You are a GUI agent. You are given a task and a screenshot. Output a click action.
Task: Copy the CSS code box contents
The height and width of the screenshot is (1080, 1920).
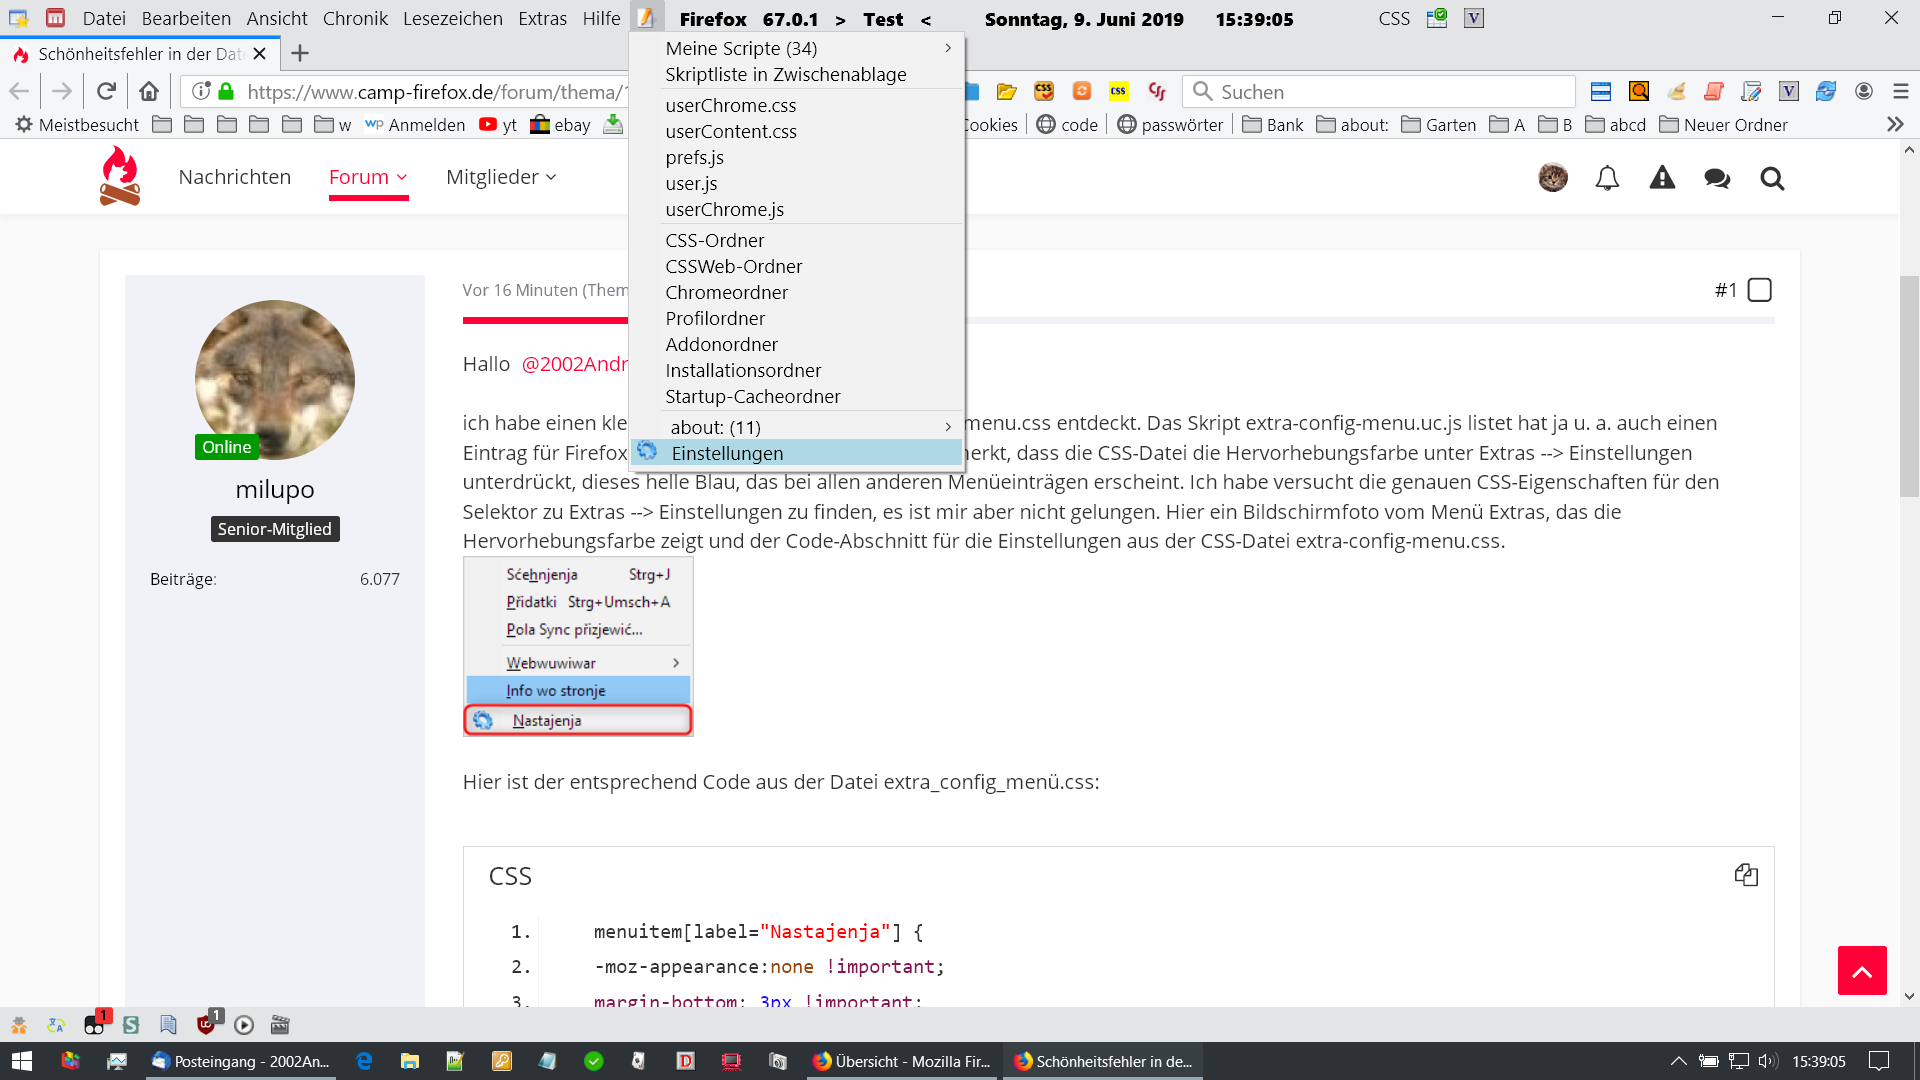[1746, 875]
